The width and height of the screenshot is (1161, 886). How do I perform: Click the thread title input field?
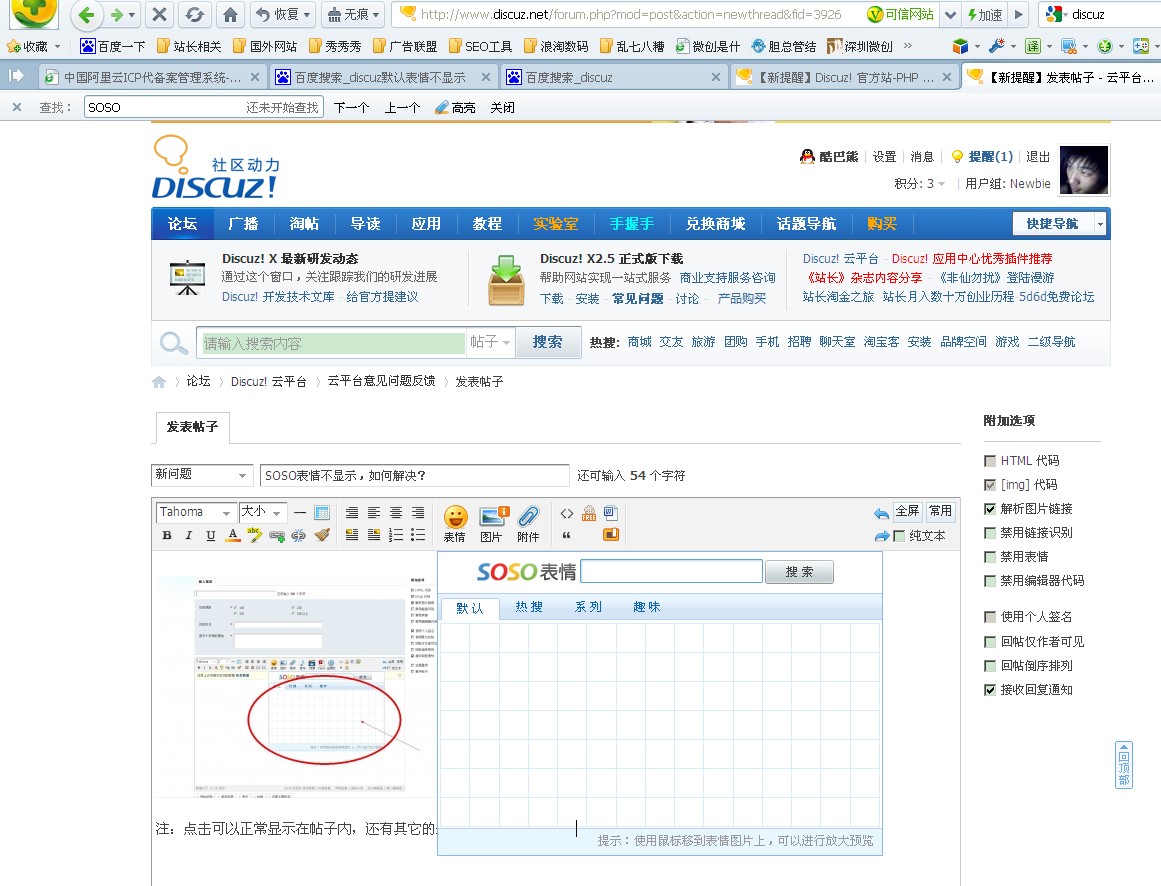click(414, 475)
